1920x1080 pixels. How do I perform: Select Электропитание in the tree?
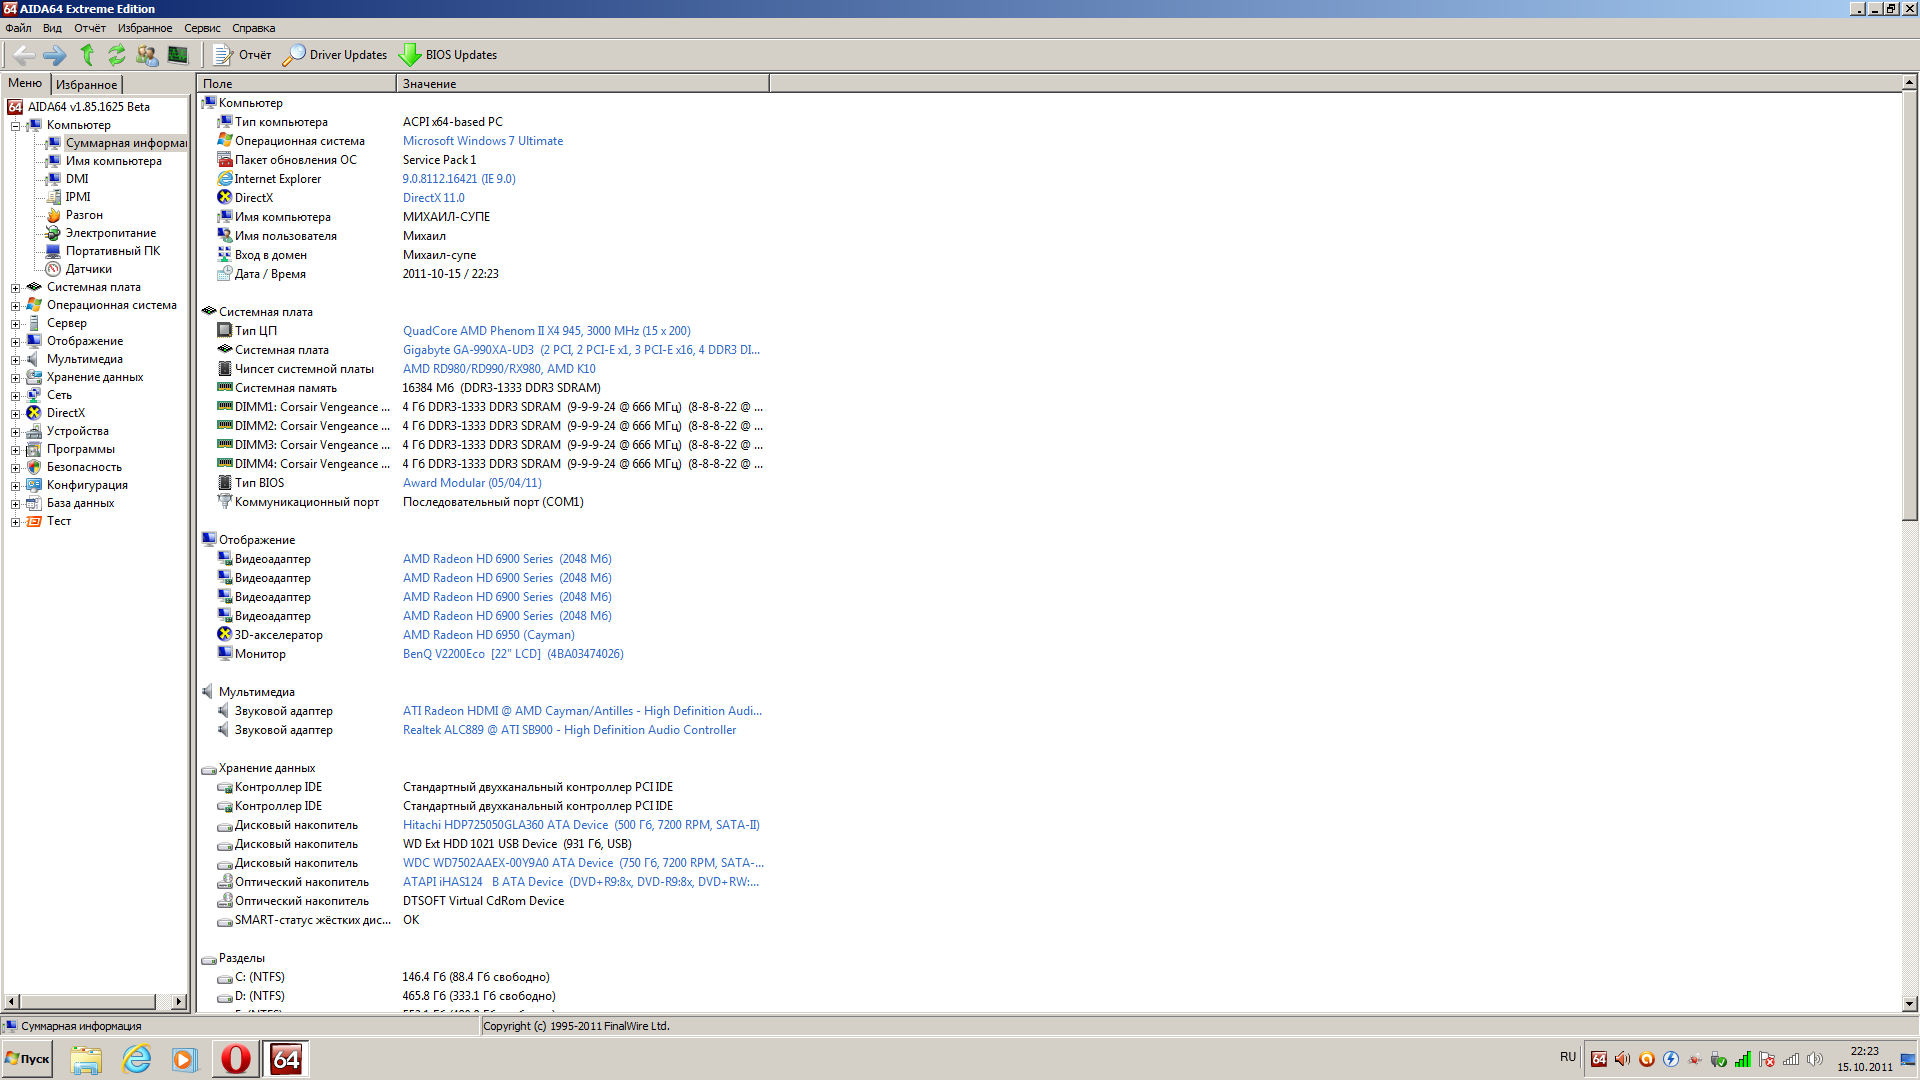111,233
